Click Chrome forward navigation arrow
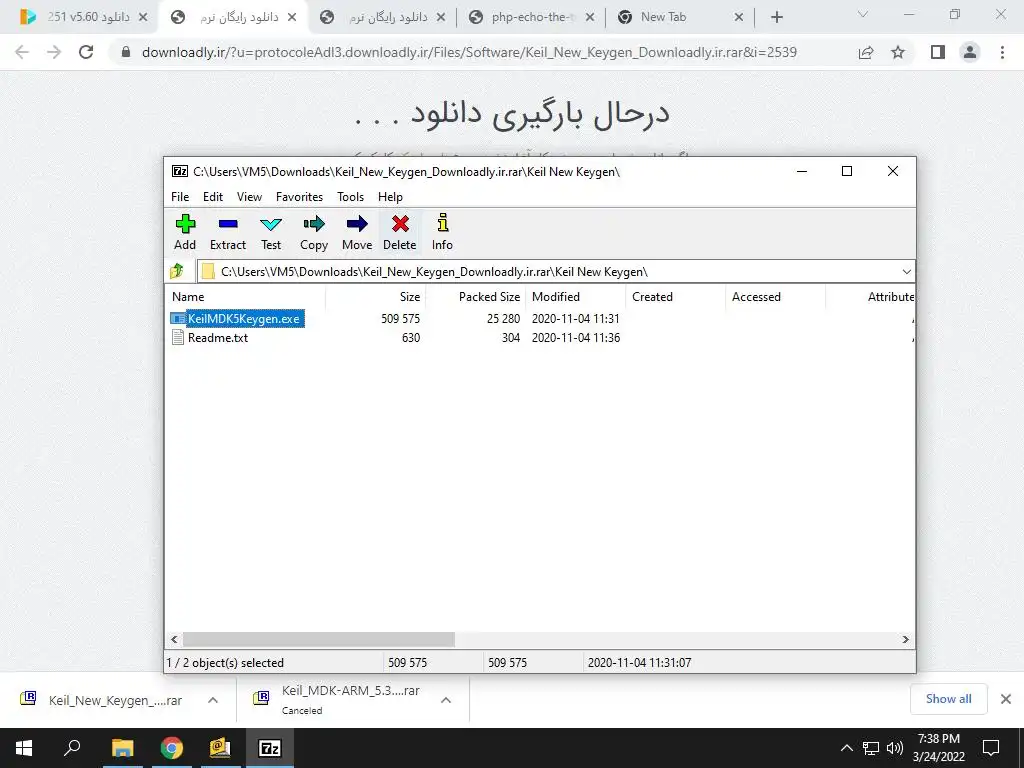 pos(54,52)
